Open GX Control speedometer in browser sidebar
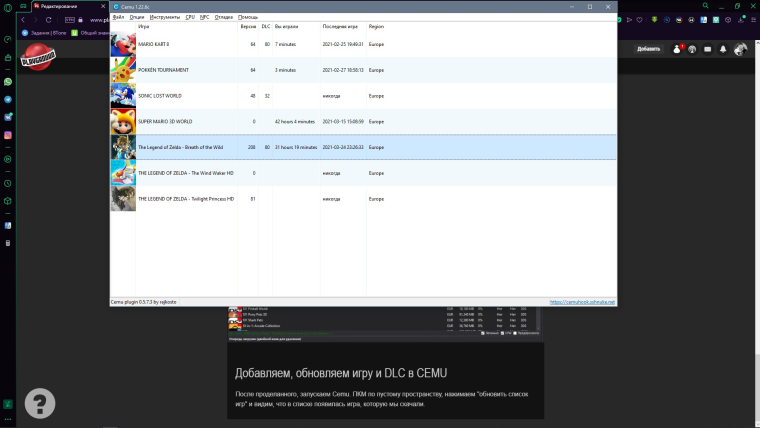Viewport: 760px width, 428px height. coord(8,40)
